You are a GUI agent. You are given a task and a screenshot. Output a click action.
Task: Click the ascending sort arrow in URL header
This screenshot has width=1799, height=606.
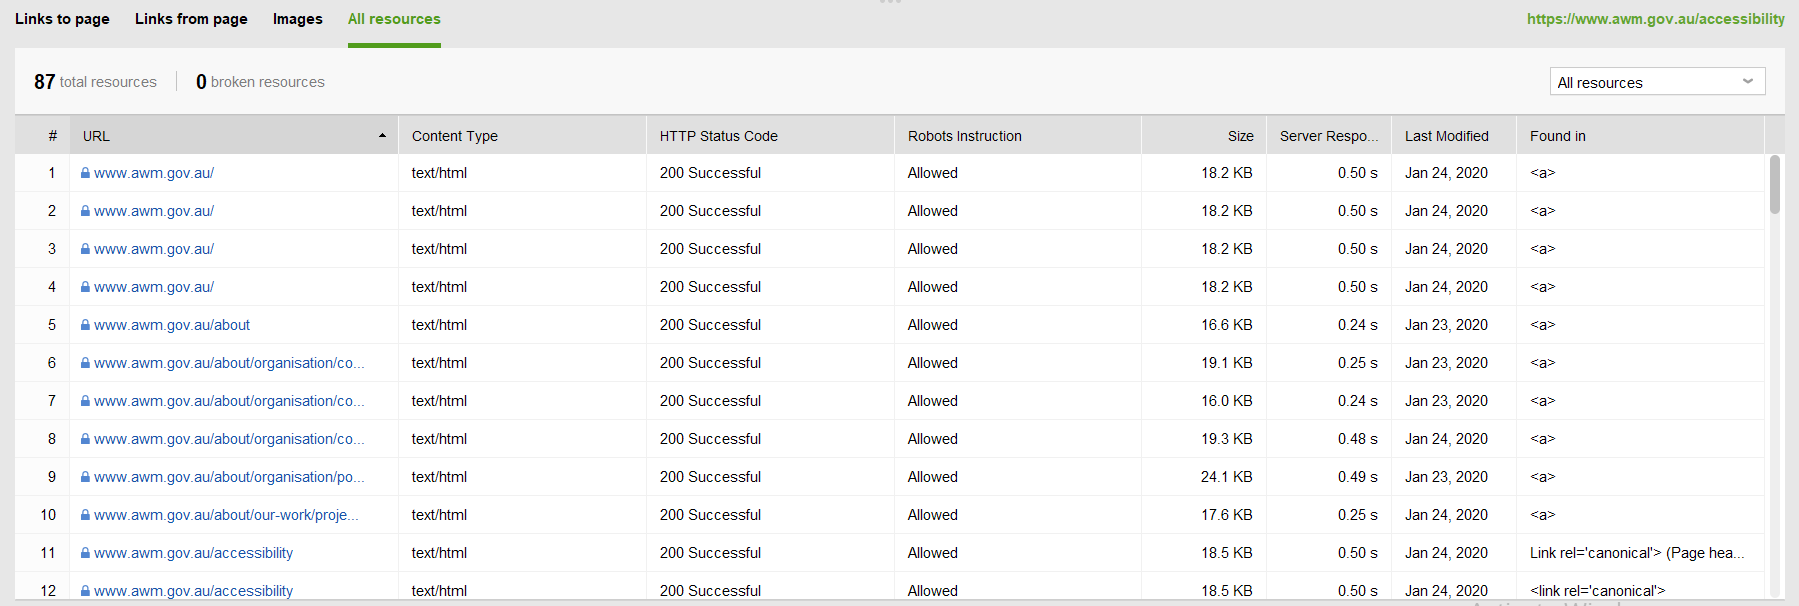pyautogui.click(x=382, y=136)
